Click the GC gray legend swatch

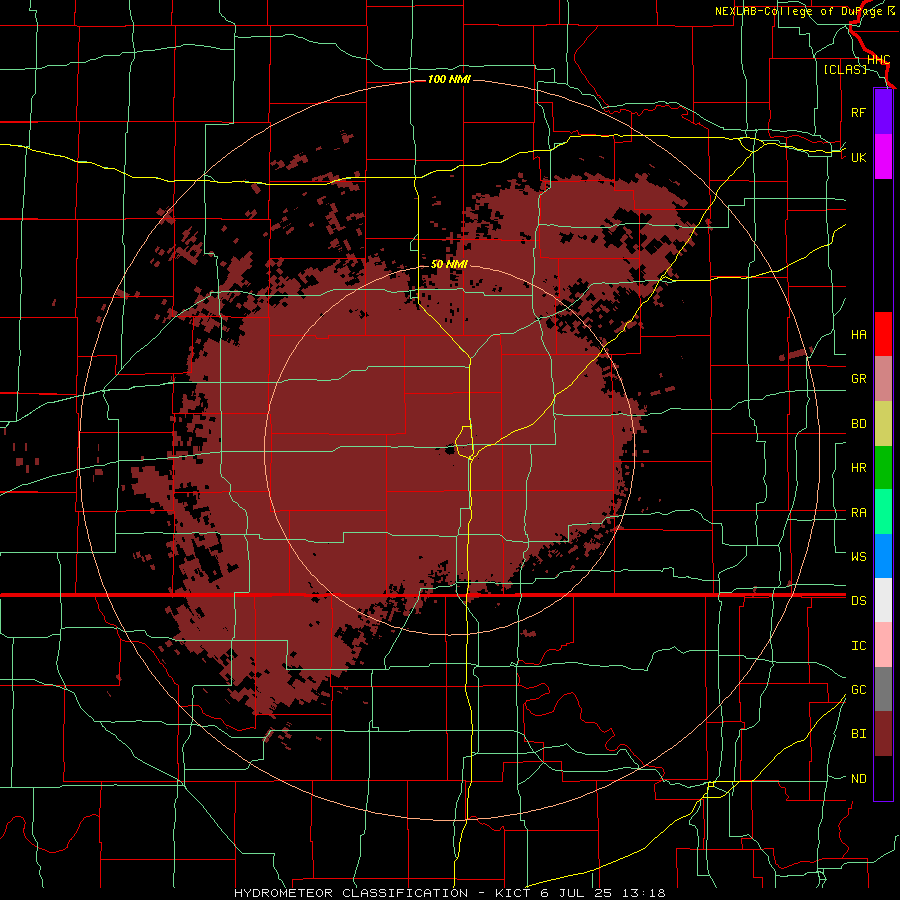[x=883, y=689]
